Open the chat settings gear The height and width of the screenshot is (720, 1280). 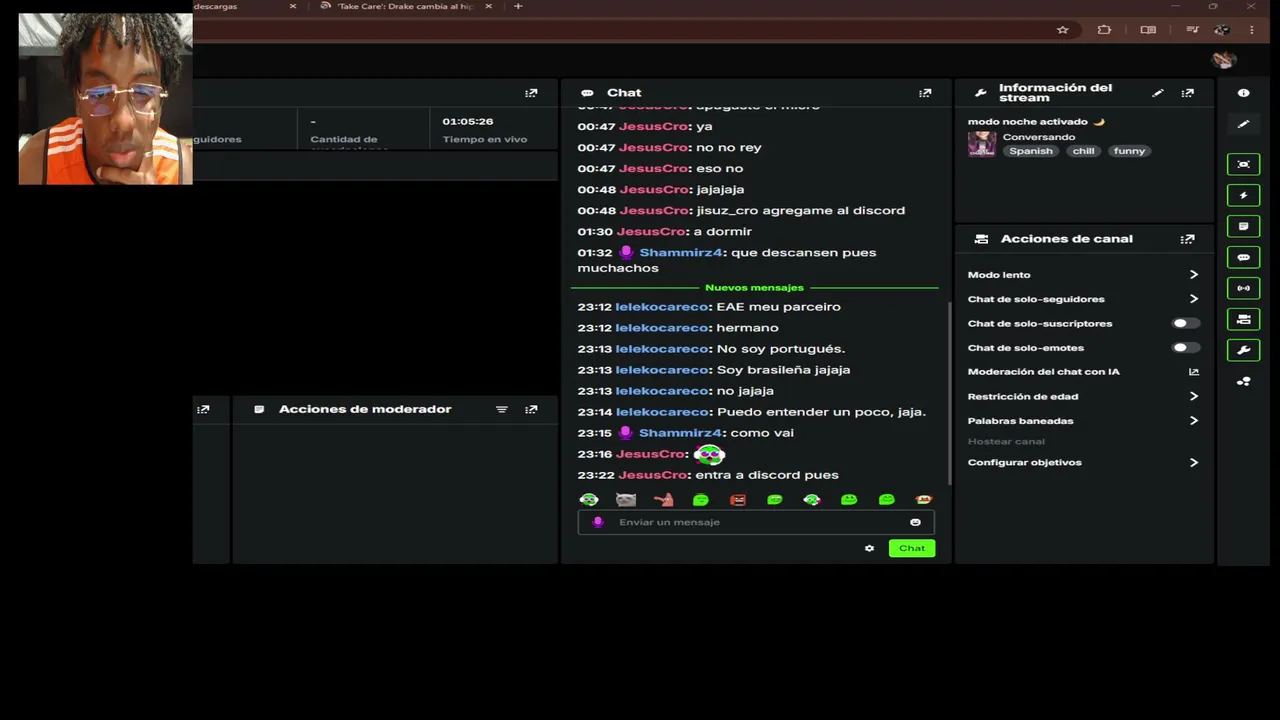point(869,548)
